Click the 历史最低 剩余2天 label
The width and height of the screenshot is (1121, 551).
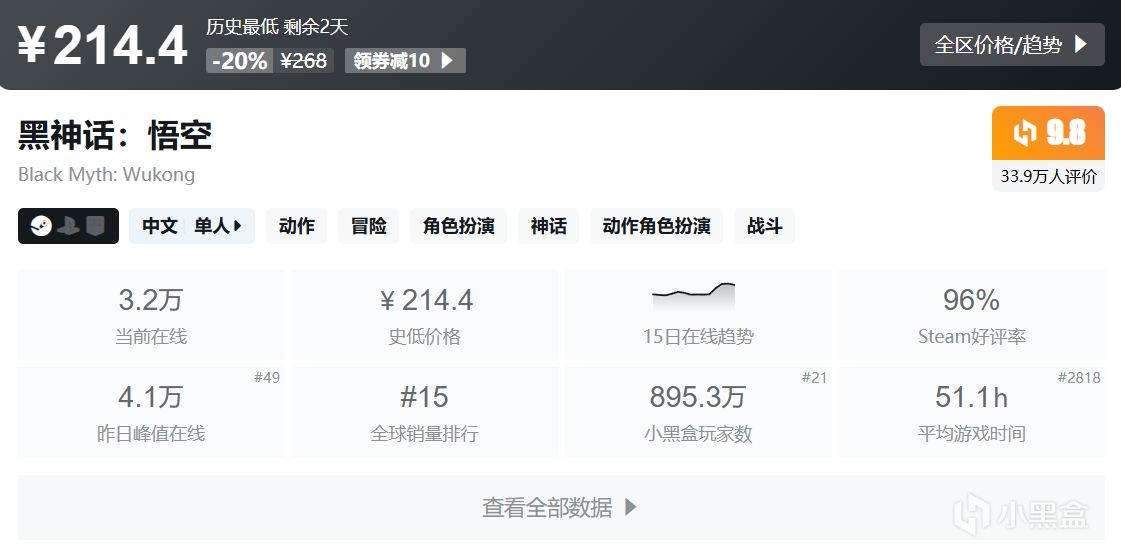(x=277, y=27)
